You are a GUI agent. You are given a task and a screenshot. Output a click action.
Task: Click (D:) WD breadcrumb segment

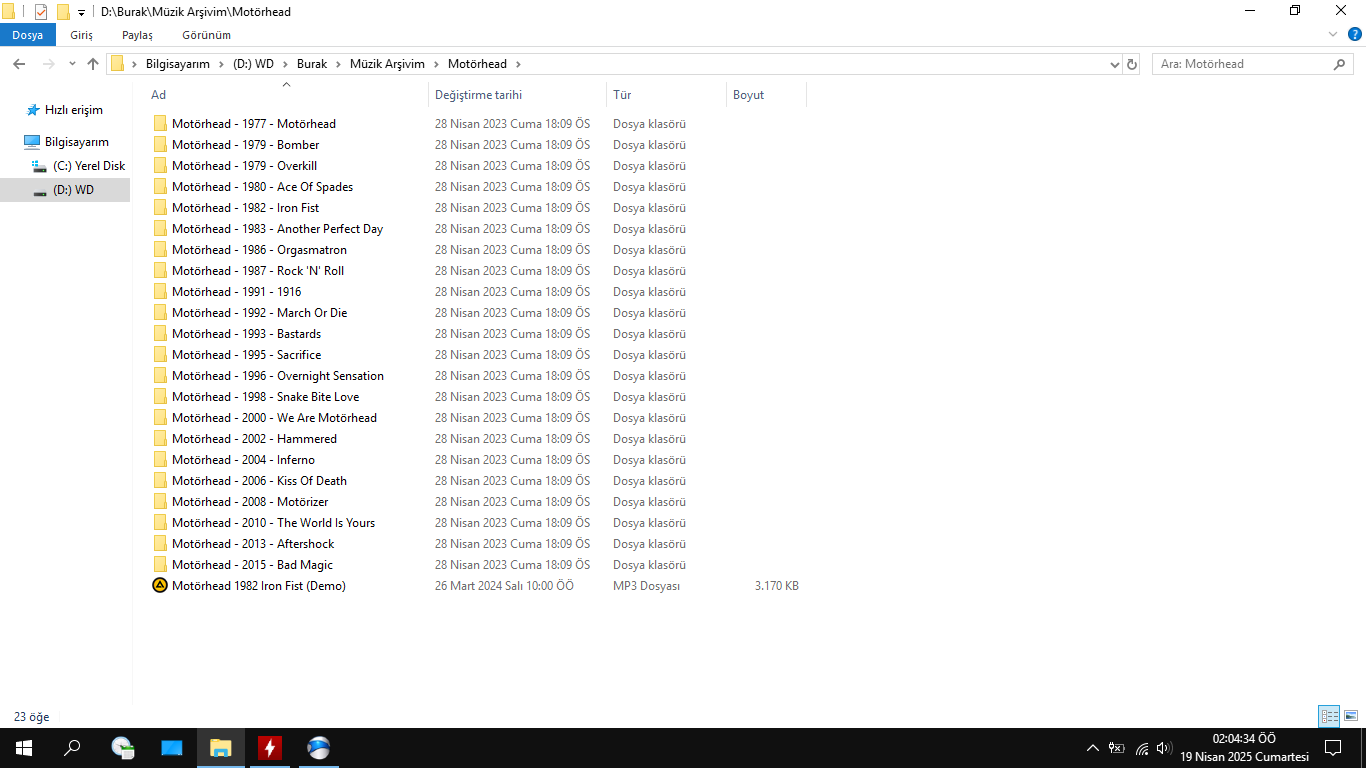pyautogui.click(x=253, y=64)
